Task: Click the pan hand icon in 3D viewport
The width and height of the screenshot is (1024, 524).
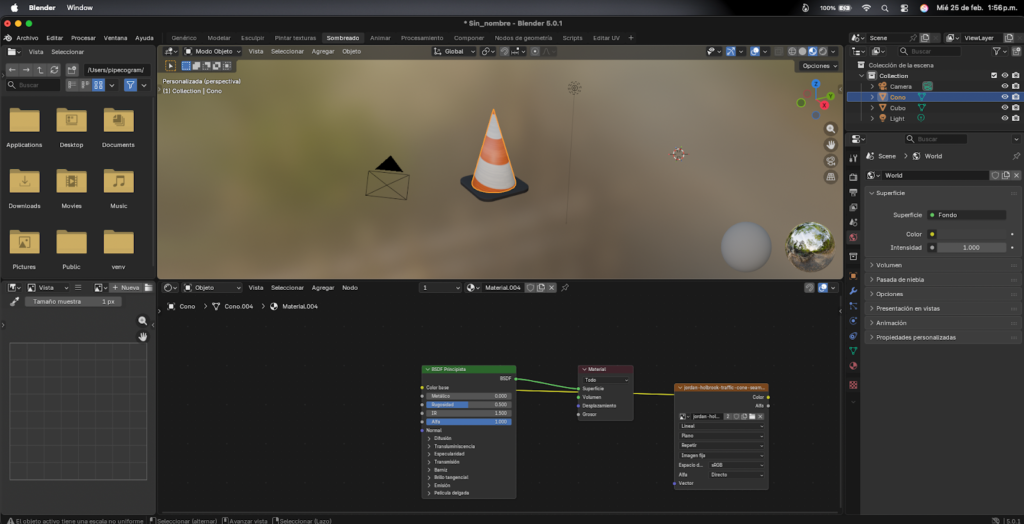Action: (830, 145)
